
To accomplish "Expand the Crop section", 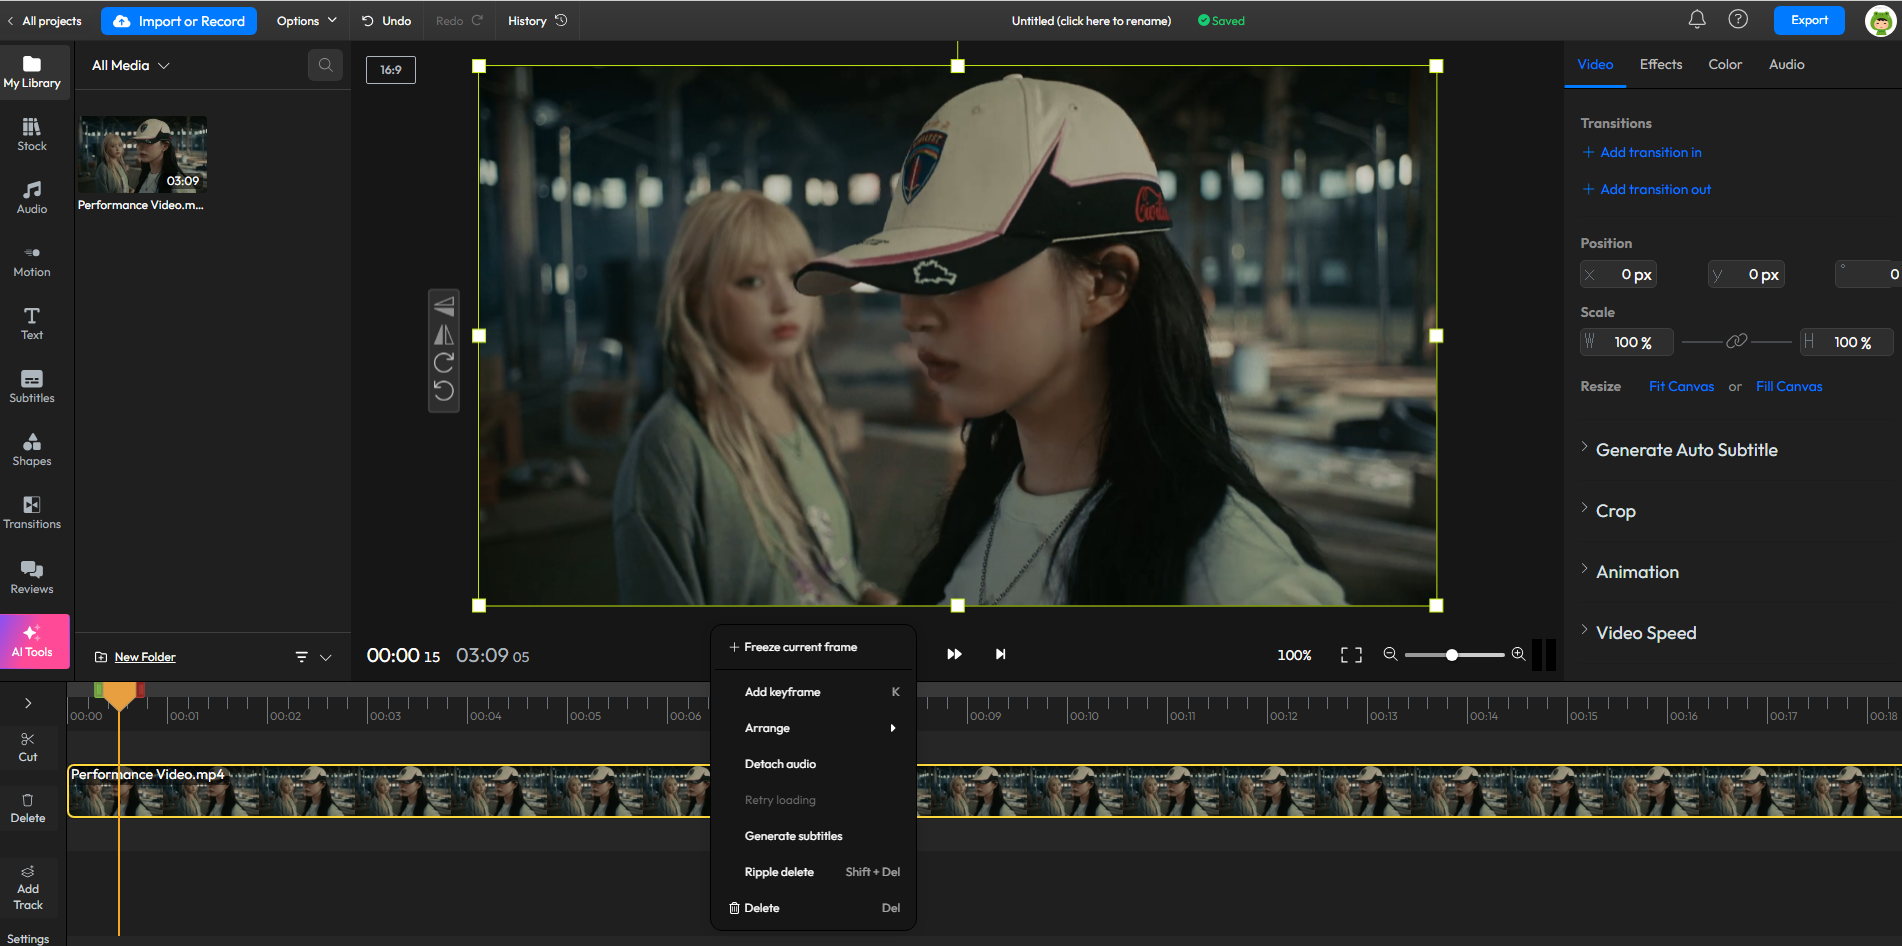I will [1615, 511].
